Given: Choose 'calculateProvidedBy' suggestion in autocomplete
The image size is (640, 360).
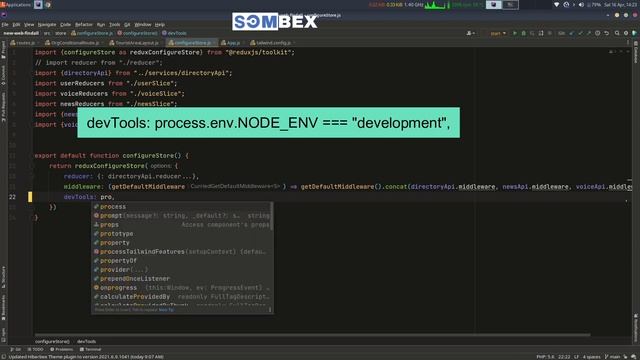Looking at the screenshot, I should 182,296.
